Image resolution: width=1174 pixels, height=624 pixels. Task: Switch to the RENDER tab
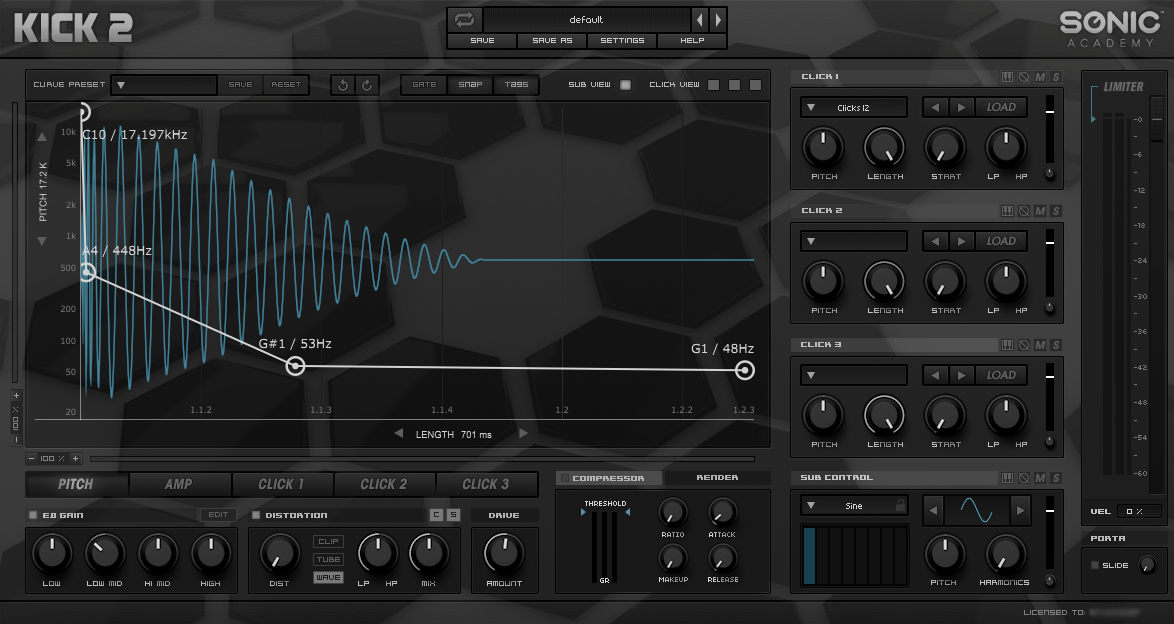click(x=717, y=477)
